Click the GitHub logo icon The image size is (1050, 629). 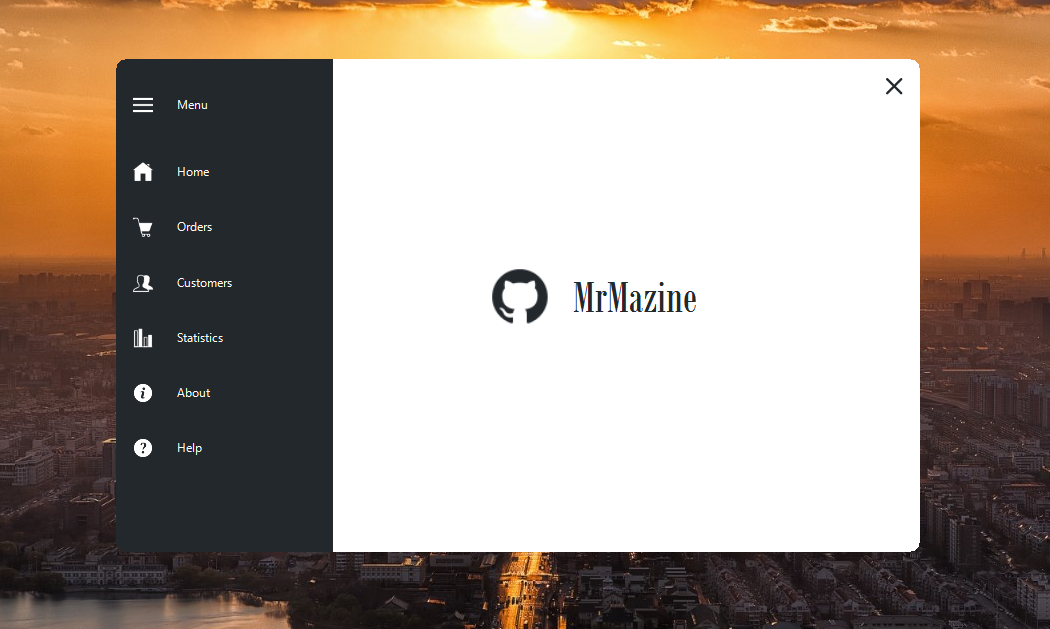pos(520,296)
